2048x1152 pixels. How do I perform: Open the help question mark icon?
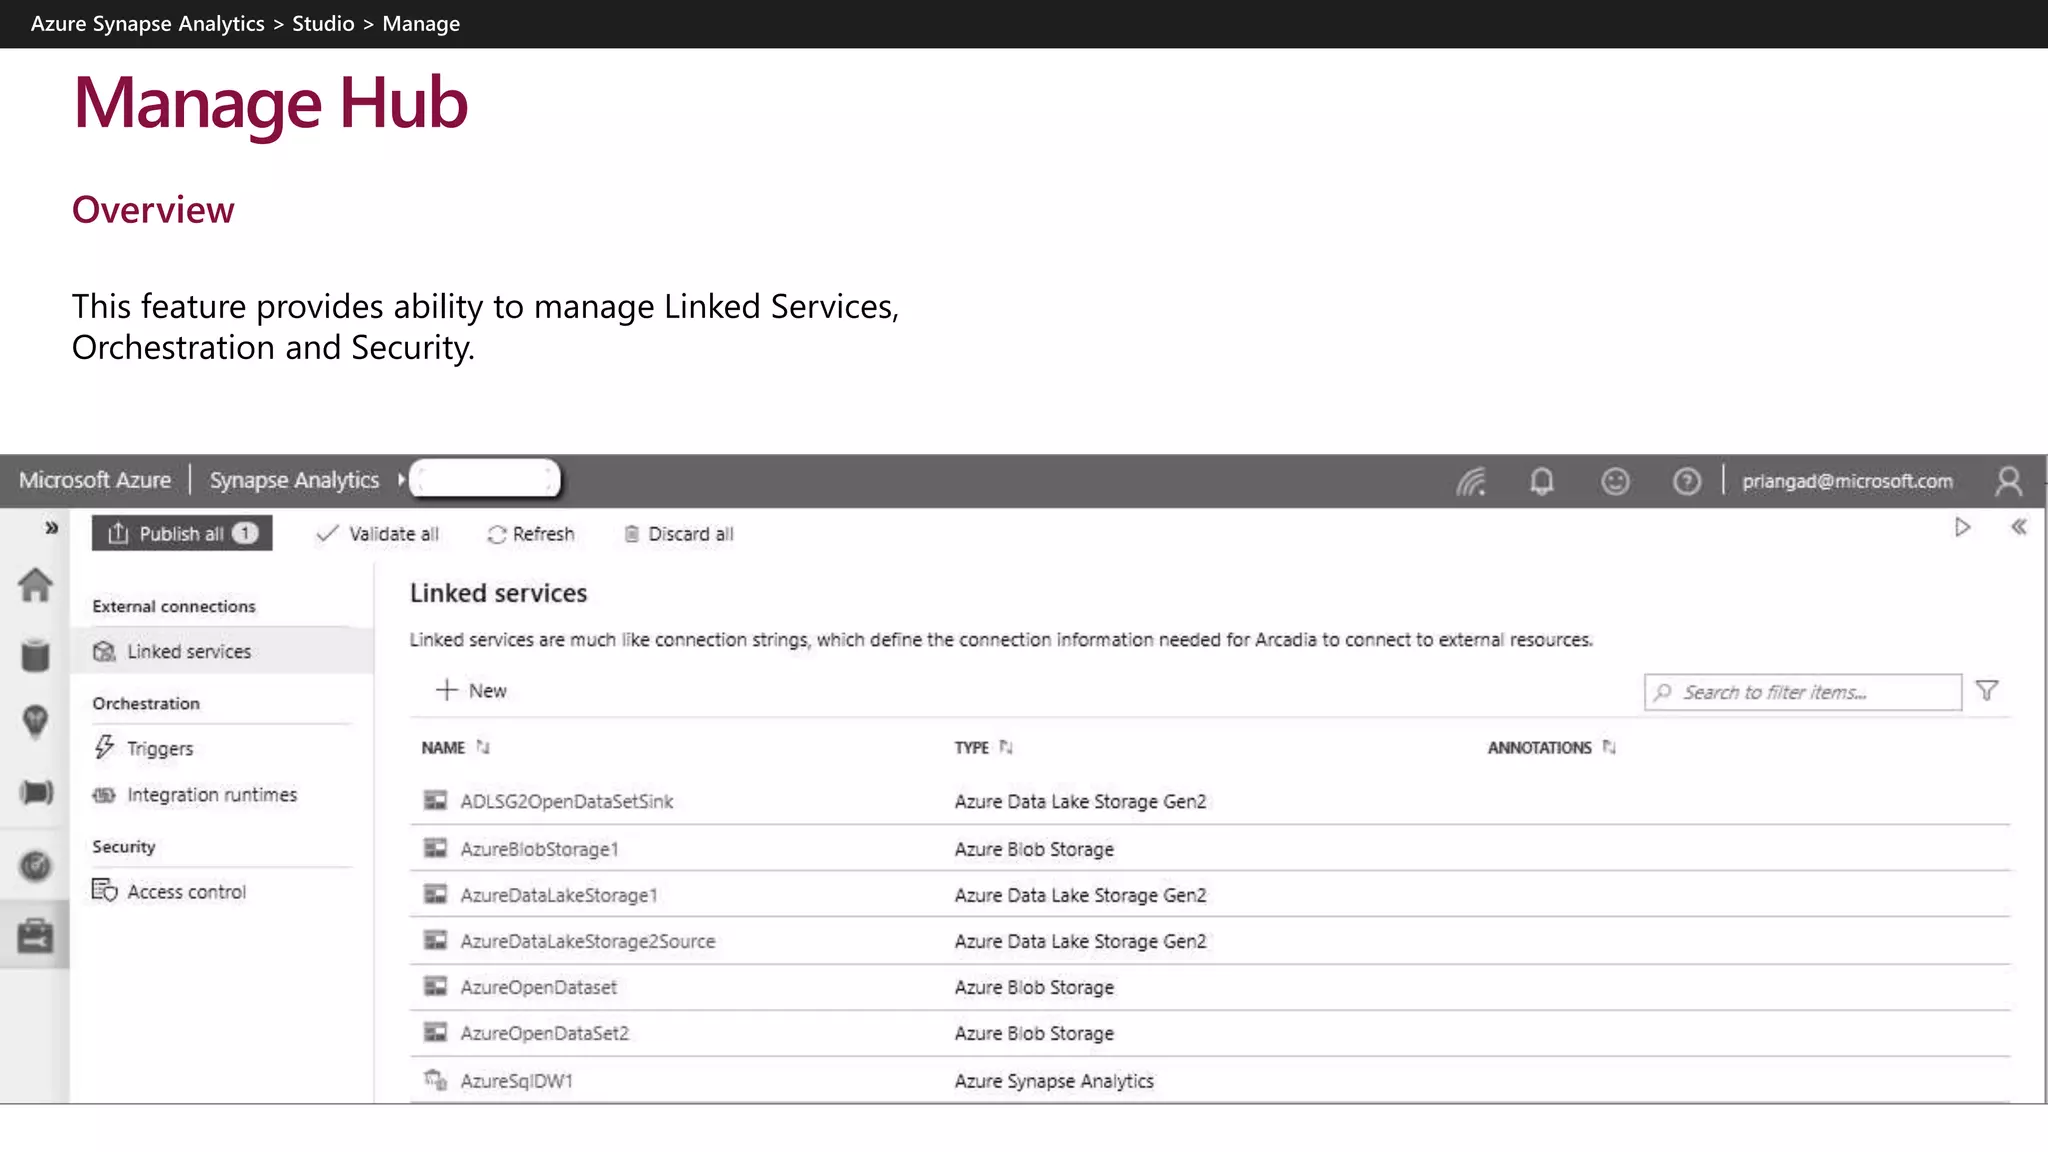click(1687, 482)
